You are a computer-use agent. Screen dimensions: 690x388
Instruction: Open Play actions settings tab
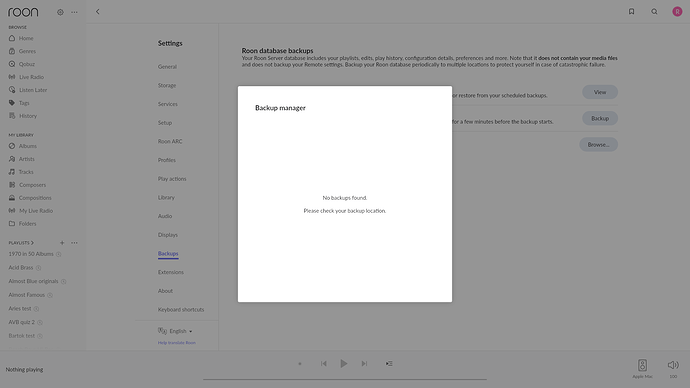172,179
